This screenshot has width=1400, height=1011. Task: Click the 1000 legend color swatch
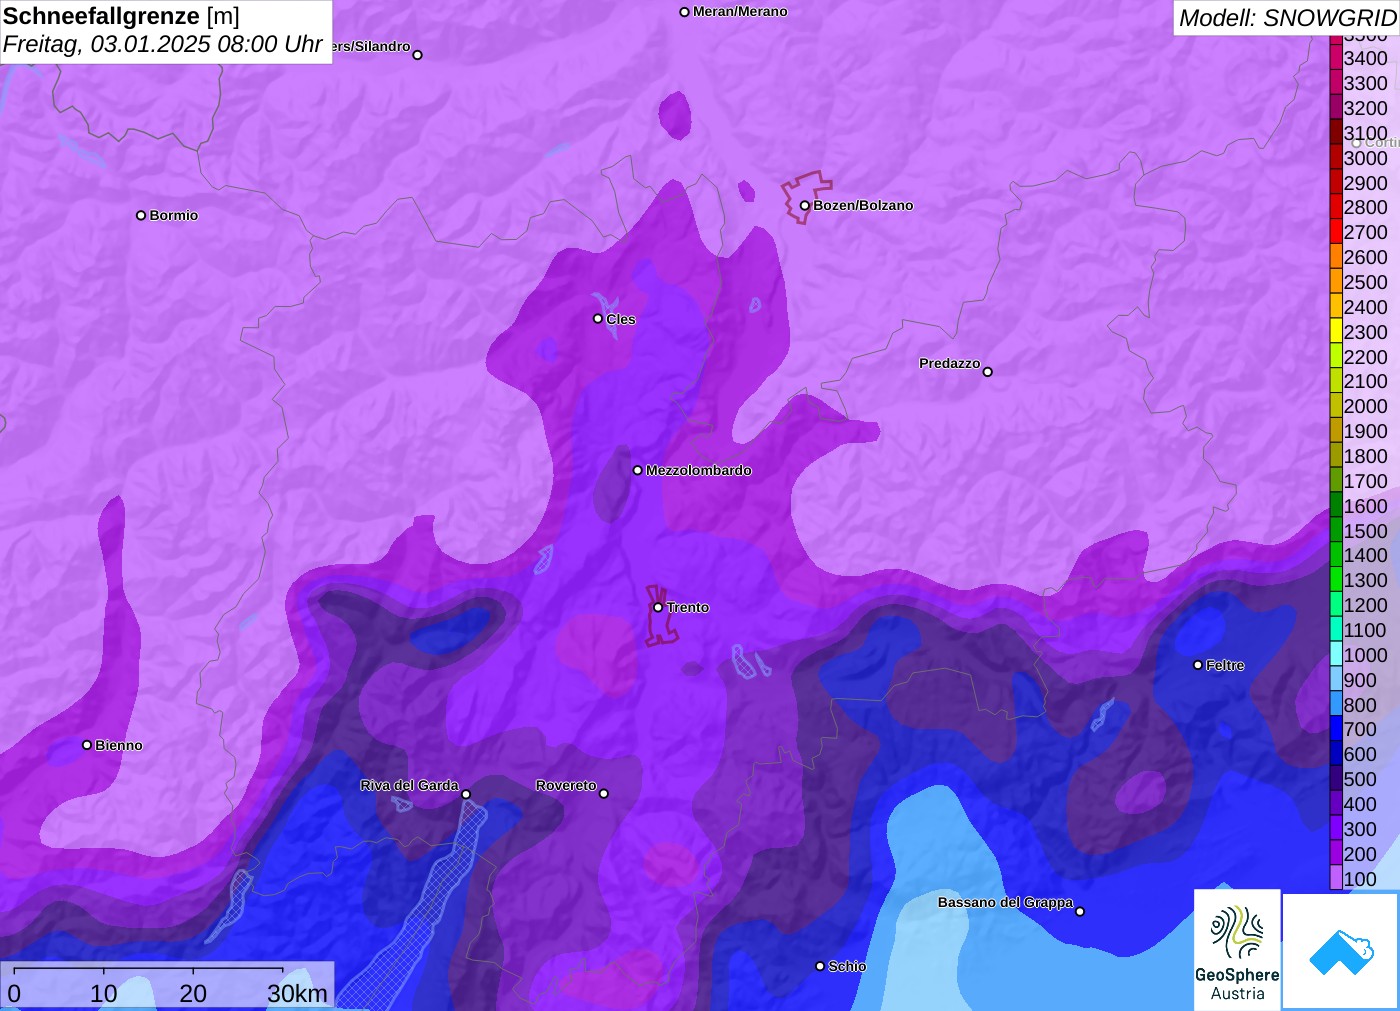pyautogui.click(x=1335, y=655)
